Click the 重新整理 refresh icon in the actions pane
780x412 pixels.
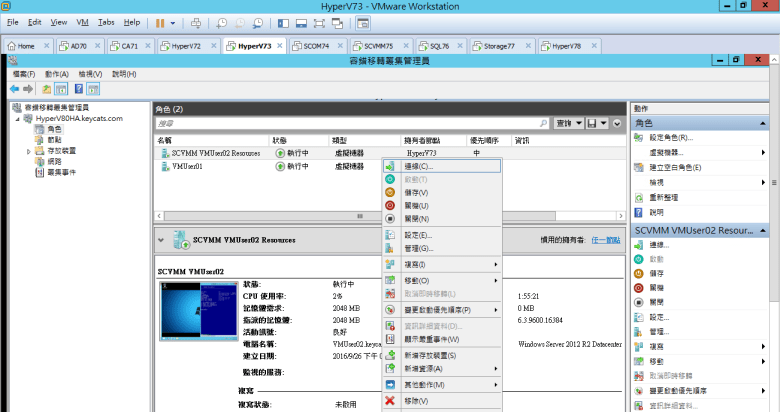(640, 198)
